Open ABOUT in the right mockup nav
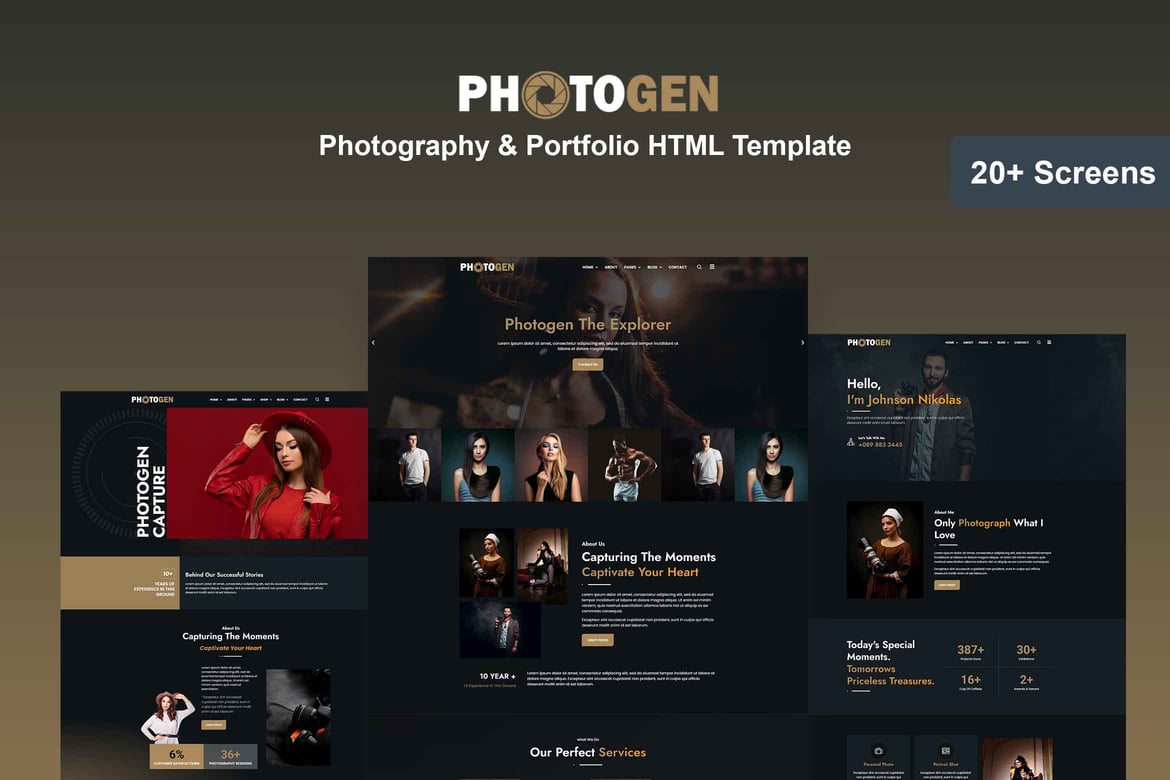Screen dimensions: 1170x780 (968, 343)
